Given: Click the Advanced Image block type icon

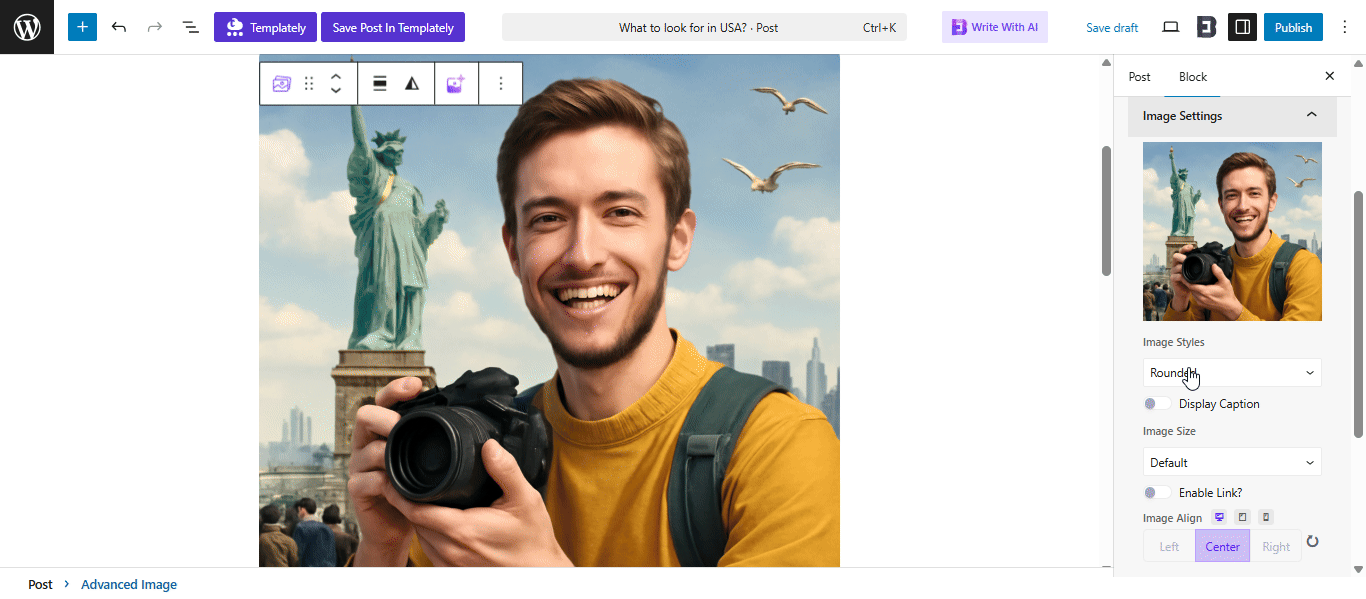Looking at the screenshot, I should [282, 84].
